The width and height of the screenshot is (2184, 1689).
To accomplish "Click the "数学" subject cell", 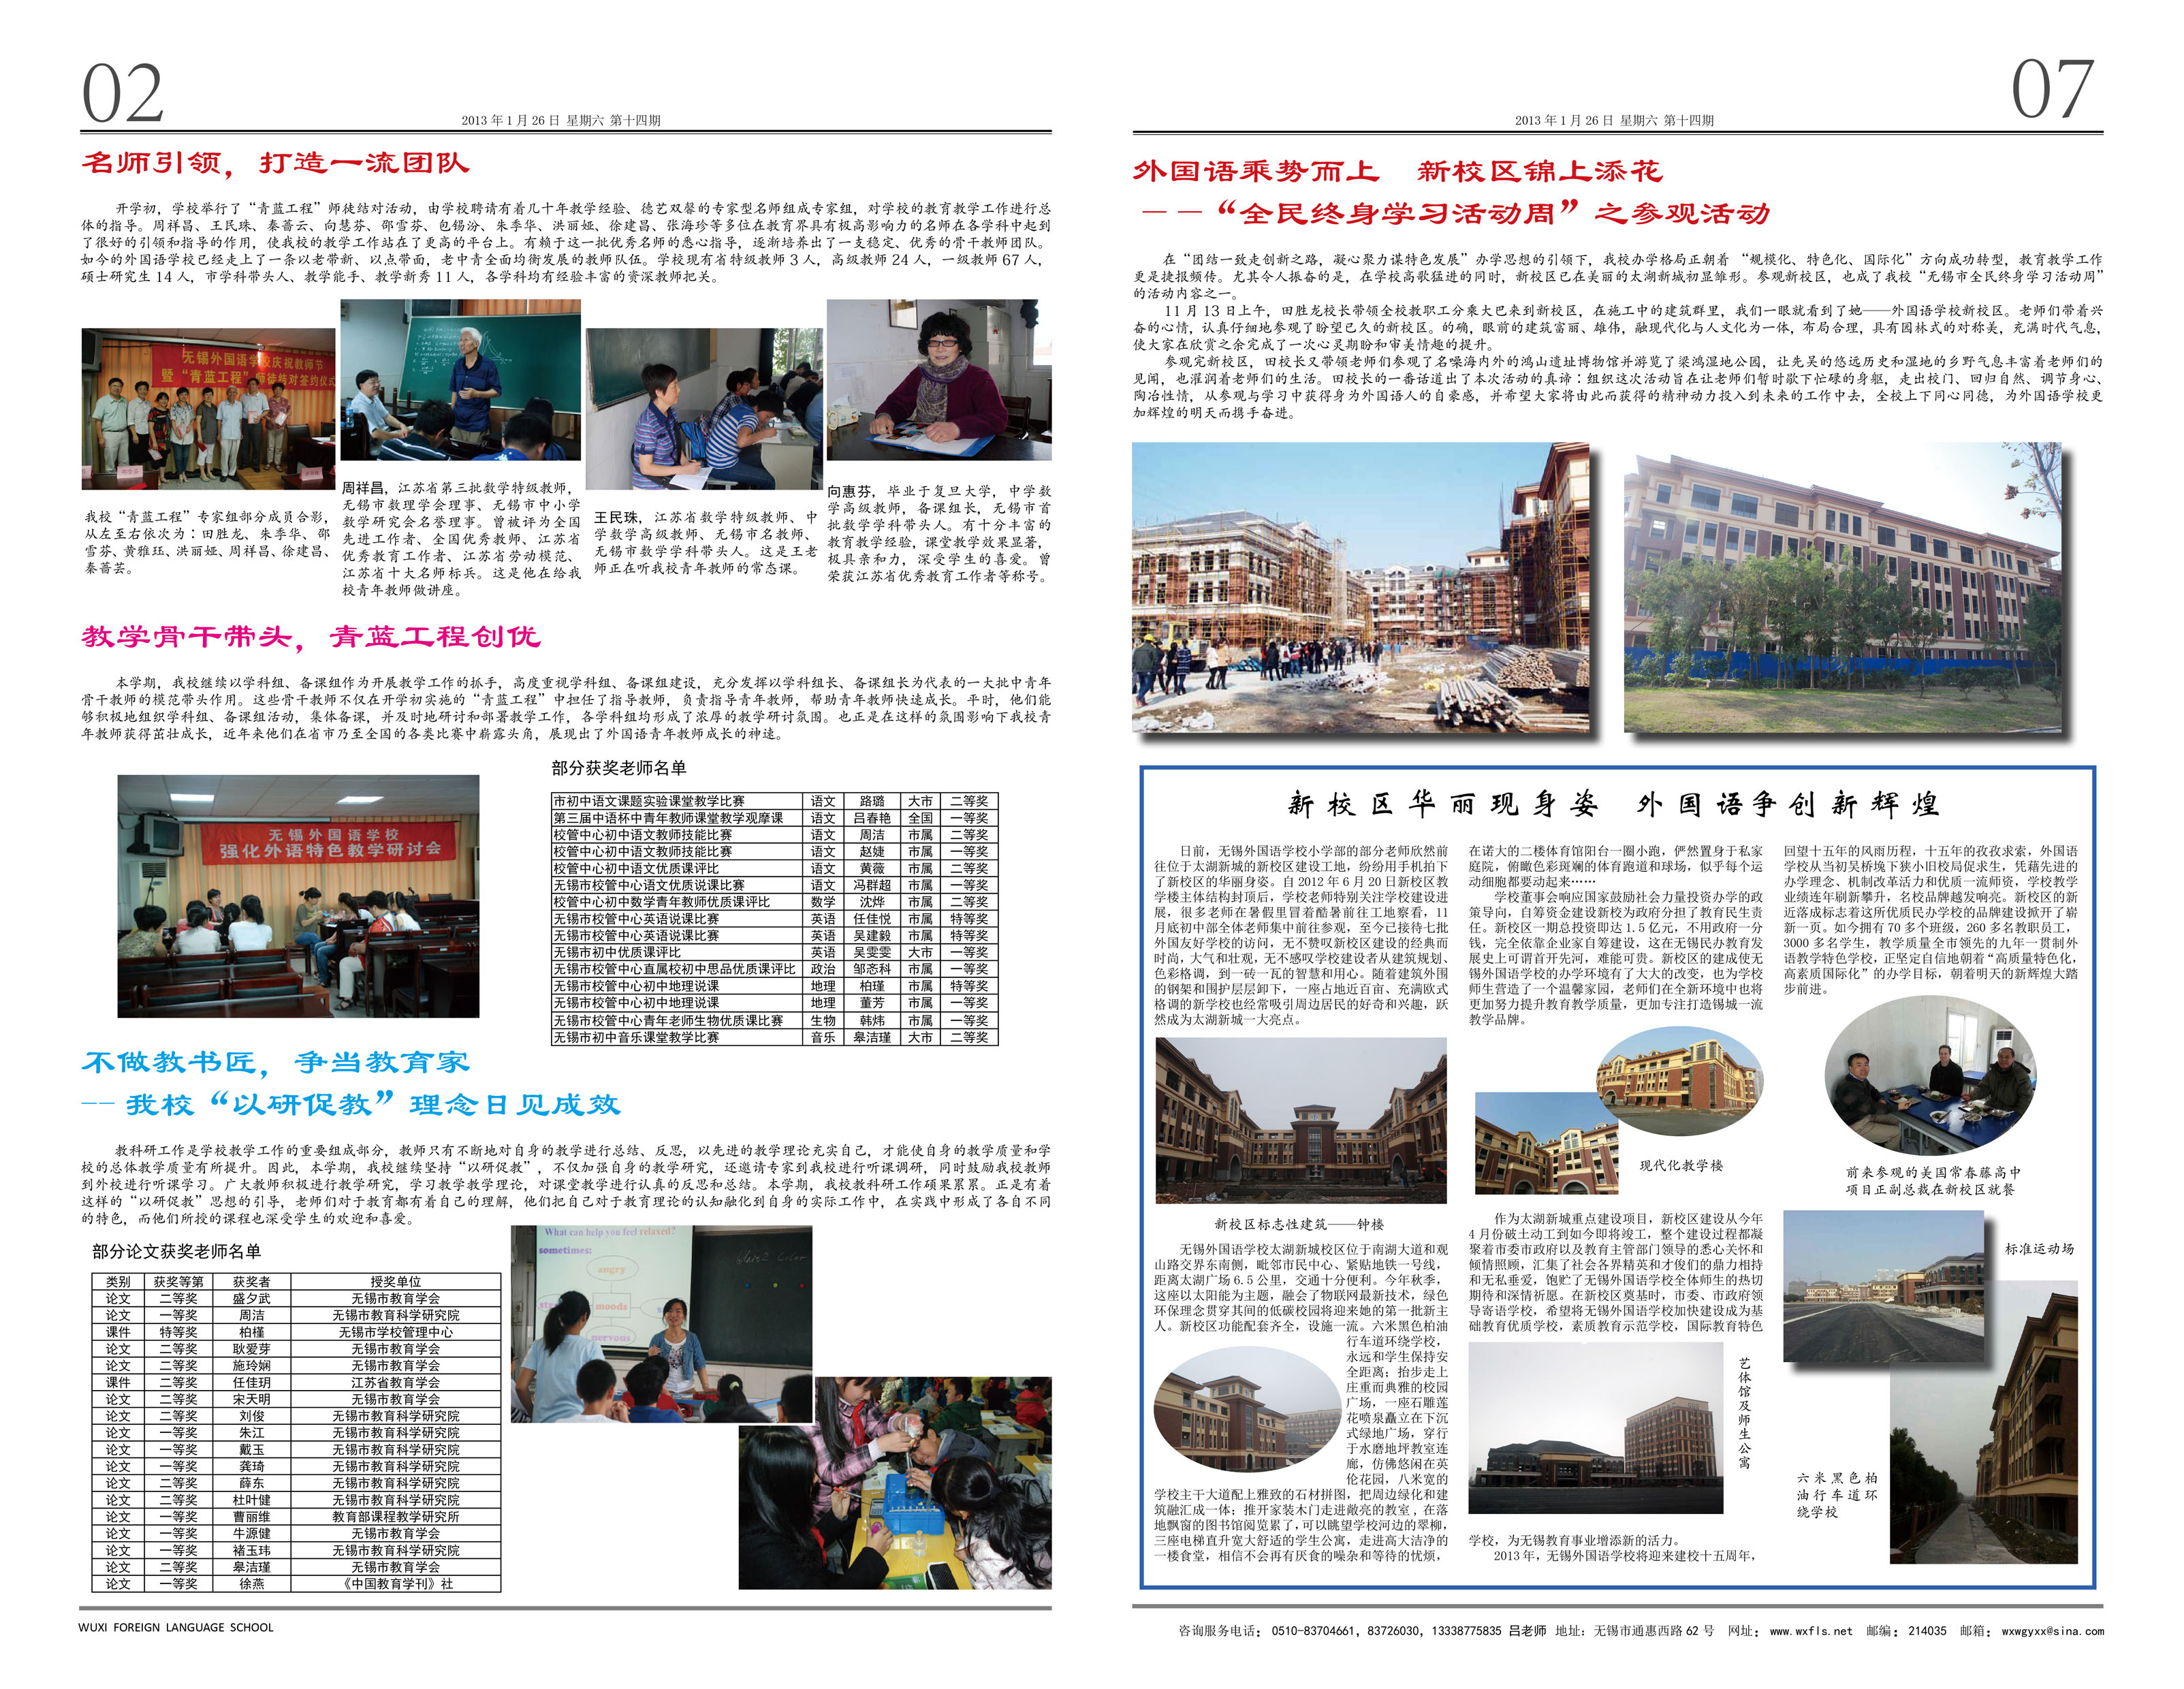I will coord(823,902).
